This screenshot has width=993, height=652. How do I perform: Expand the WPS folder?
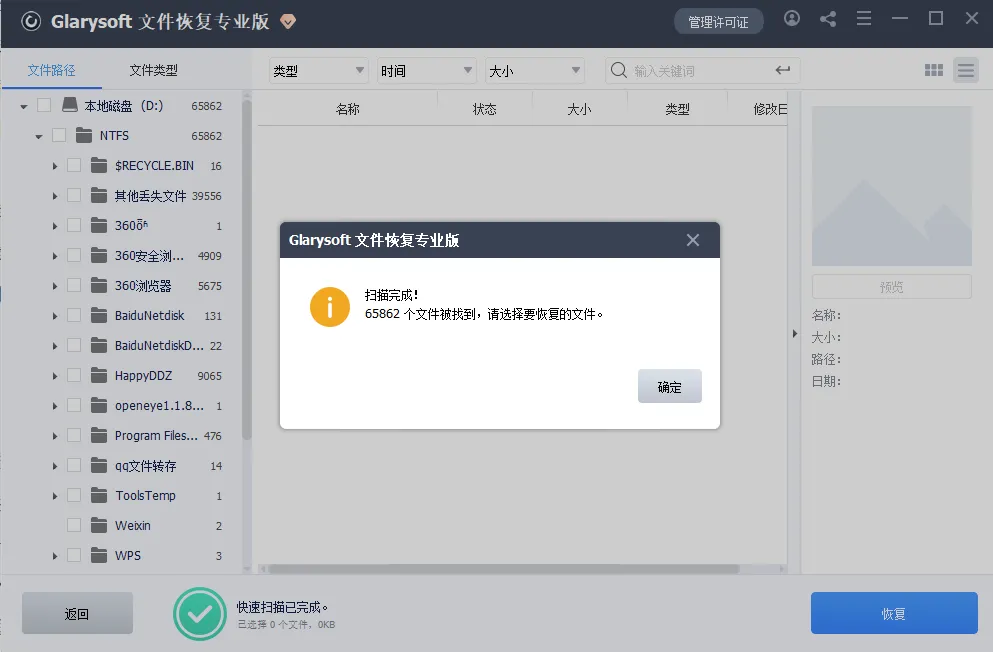(x=54, y=556)
